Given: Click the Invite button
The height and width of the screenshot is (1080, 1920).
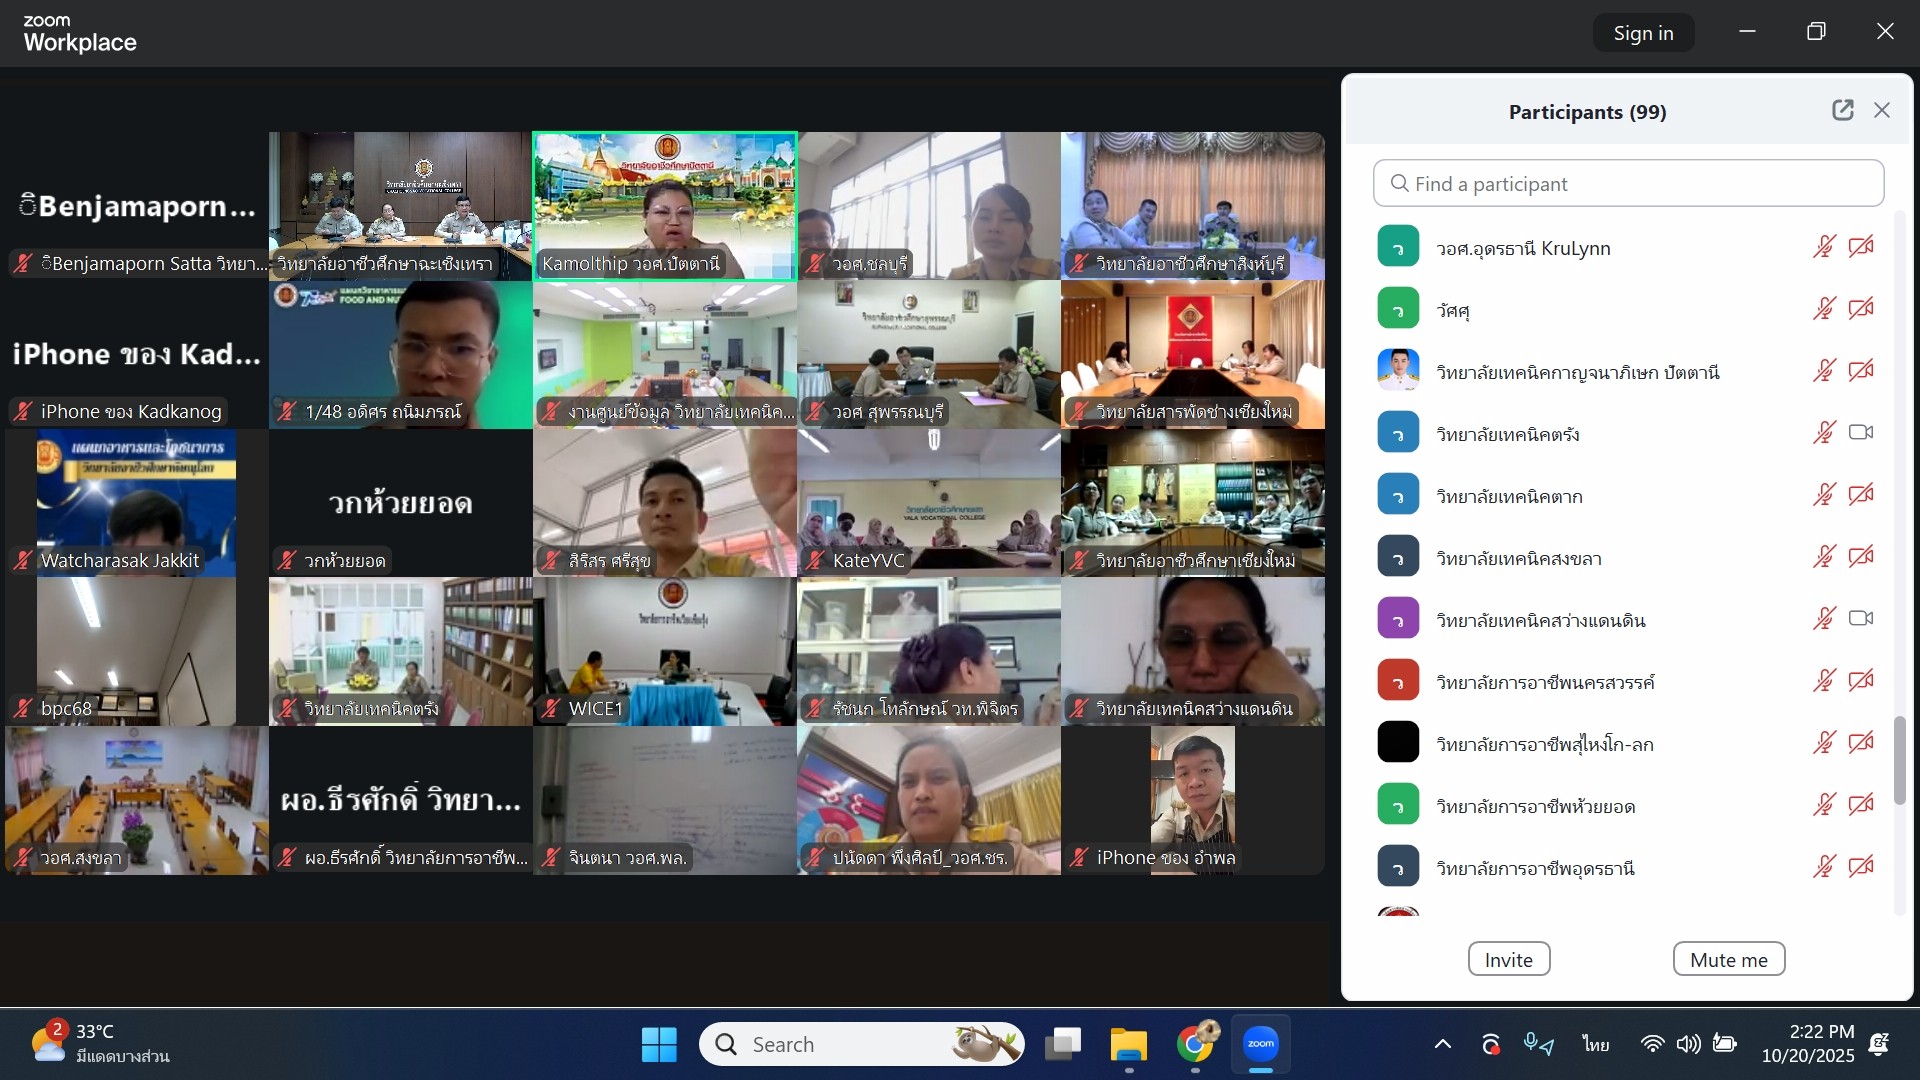Looking at the screenshot, I should coord(1508,959).
